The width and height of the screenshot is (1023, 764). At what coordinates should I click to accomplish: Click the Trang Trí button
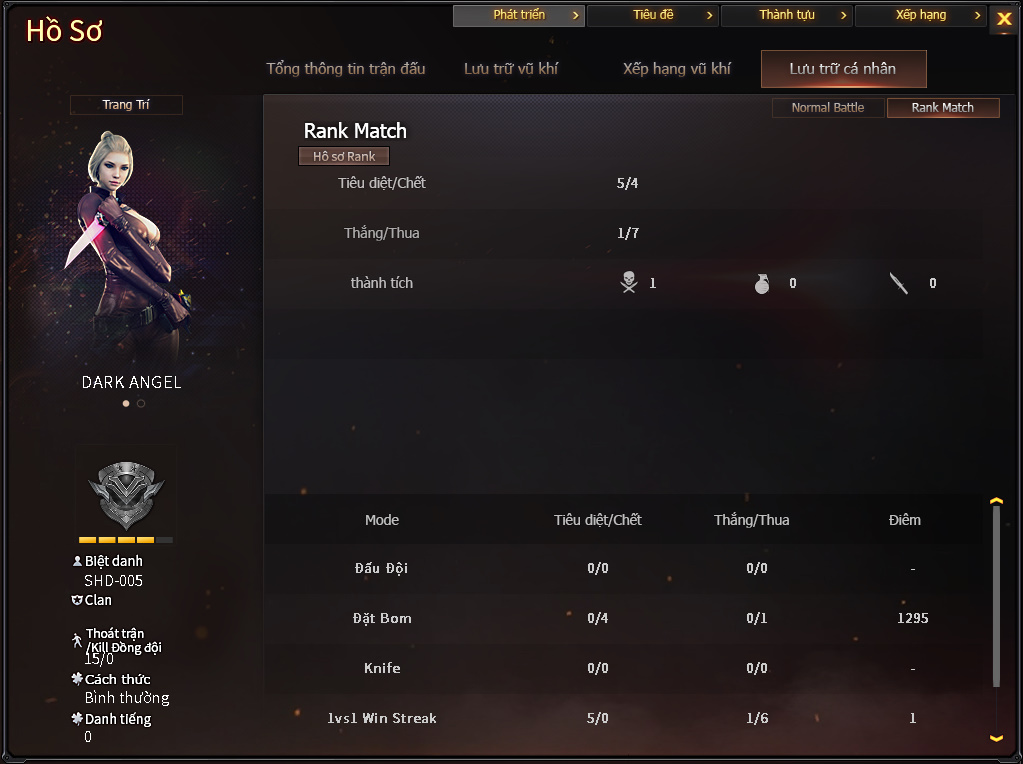(x=126, y=104)
